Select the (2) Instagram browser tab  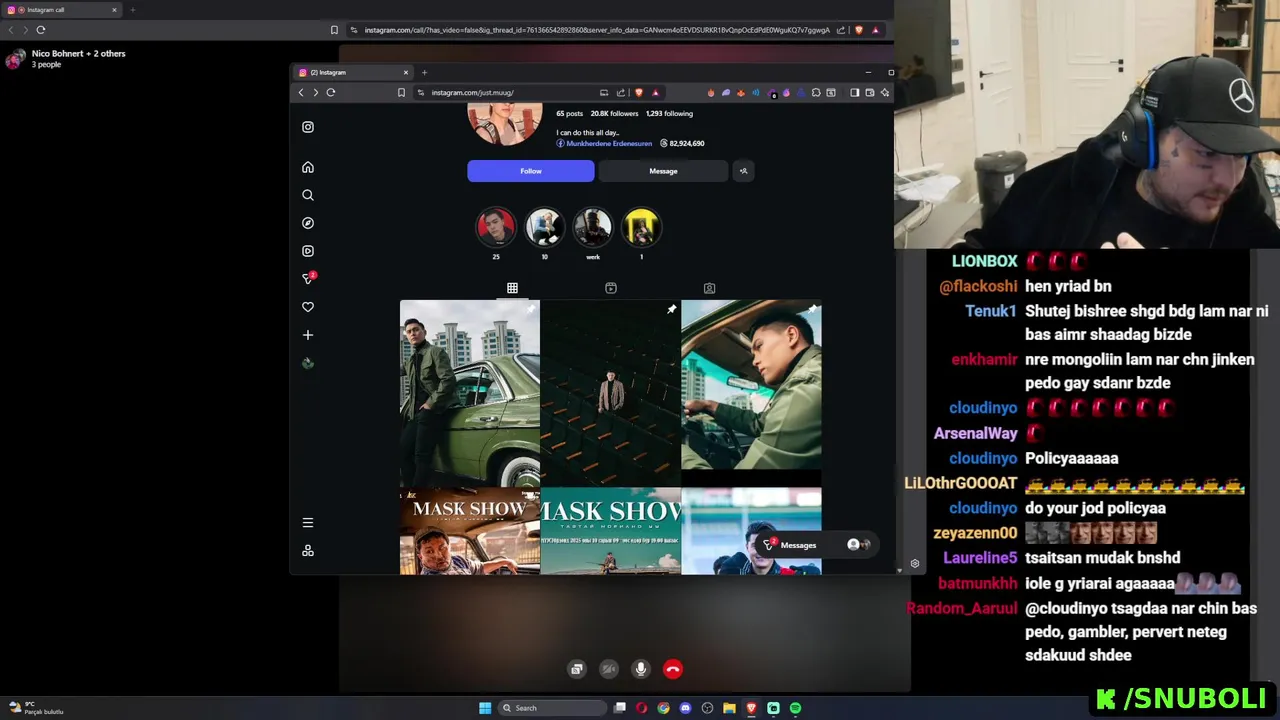point(354,72)
